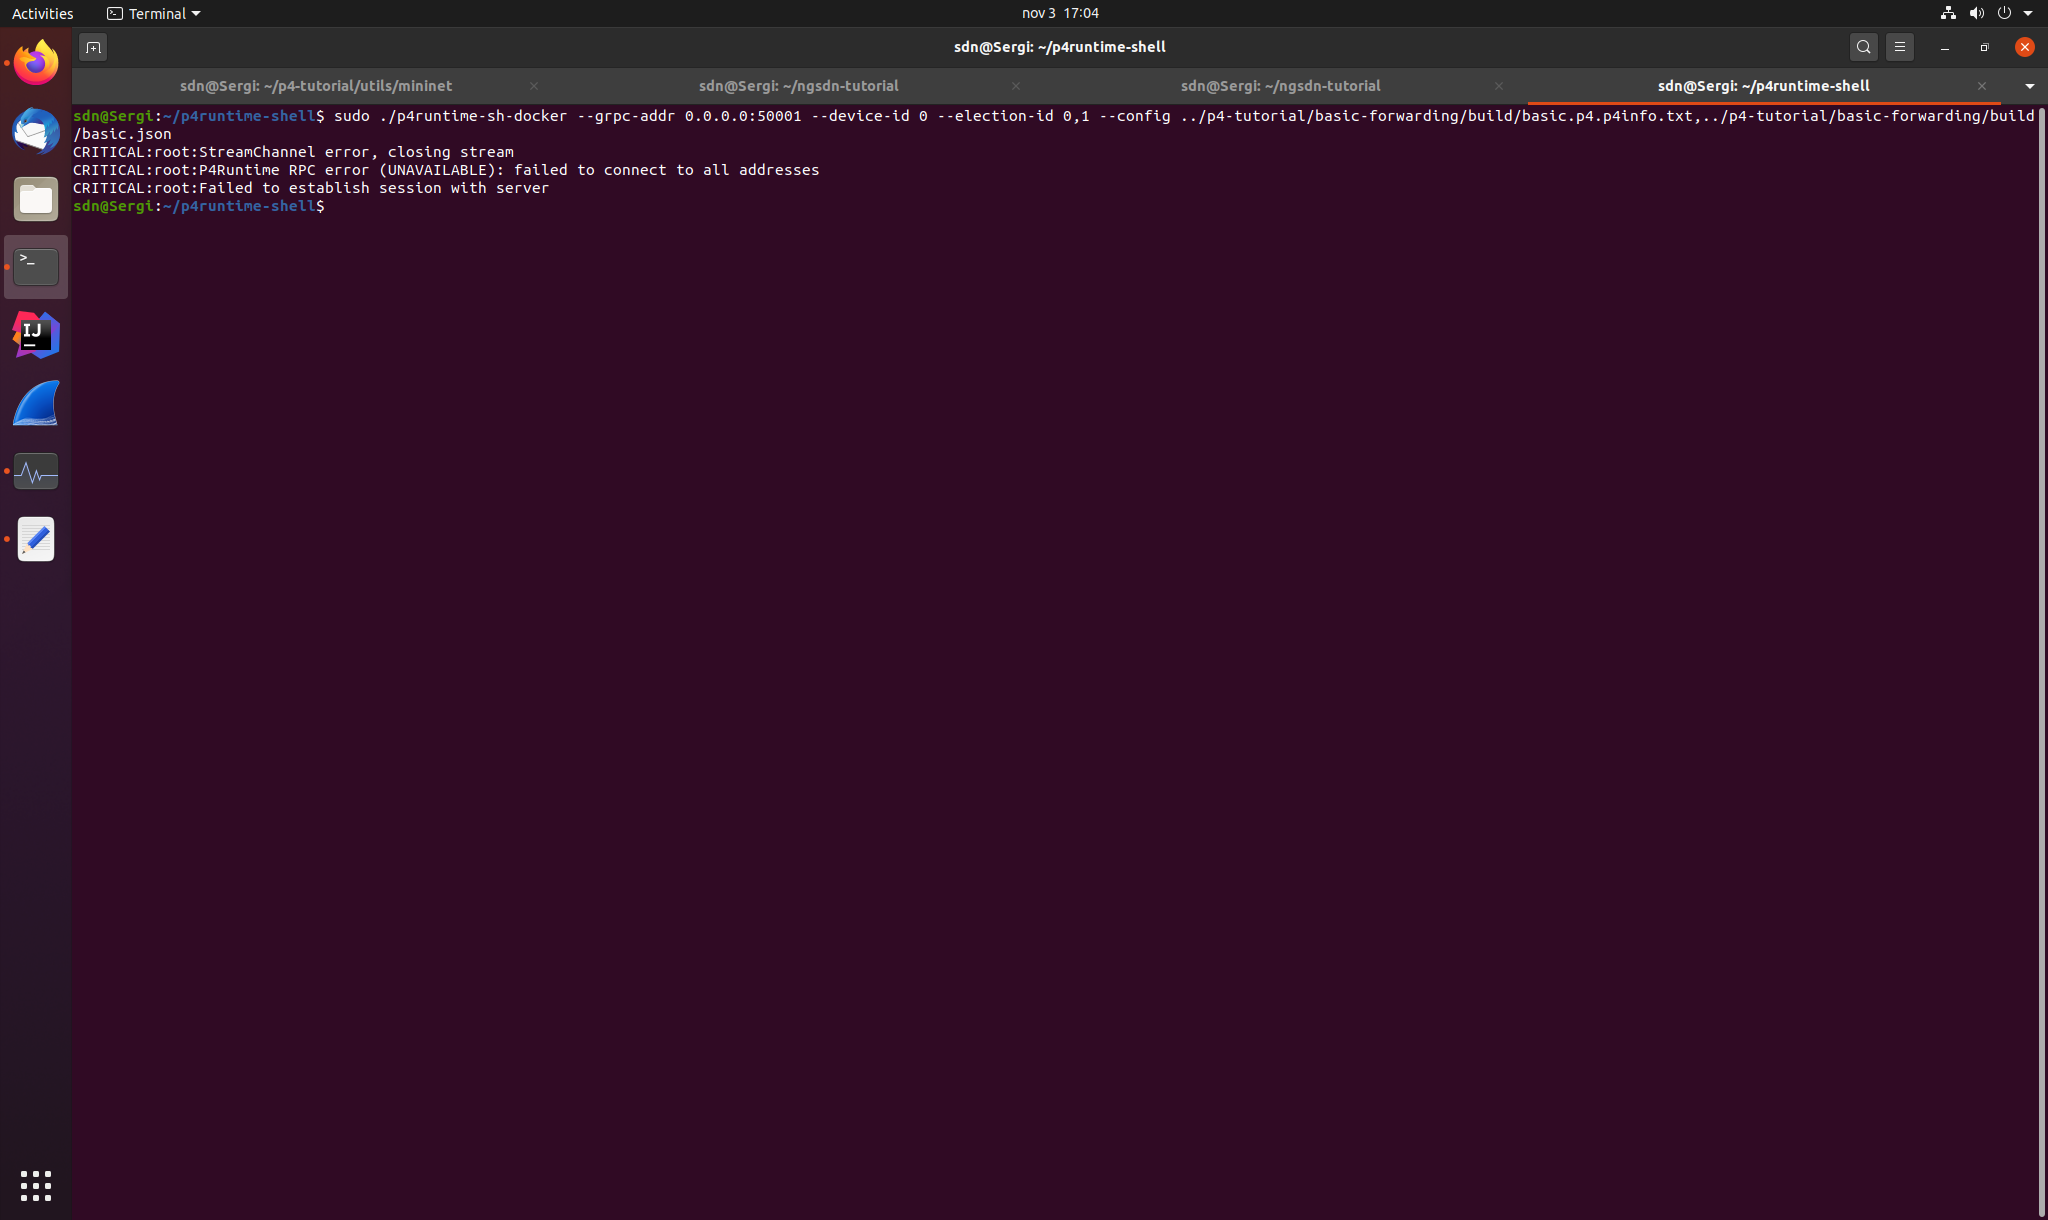Open the tab list dropdown arrow

[x=2028, y=86]
